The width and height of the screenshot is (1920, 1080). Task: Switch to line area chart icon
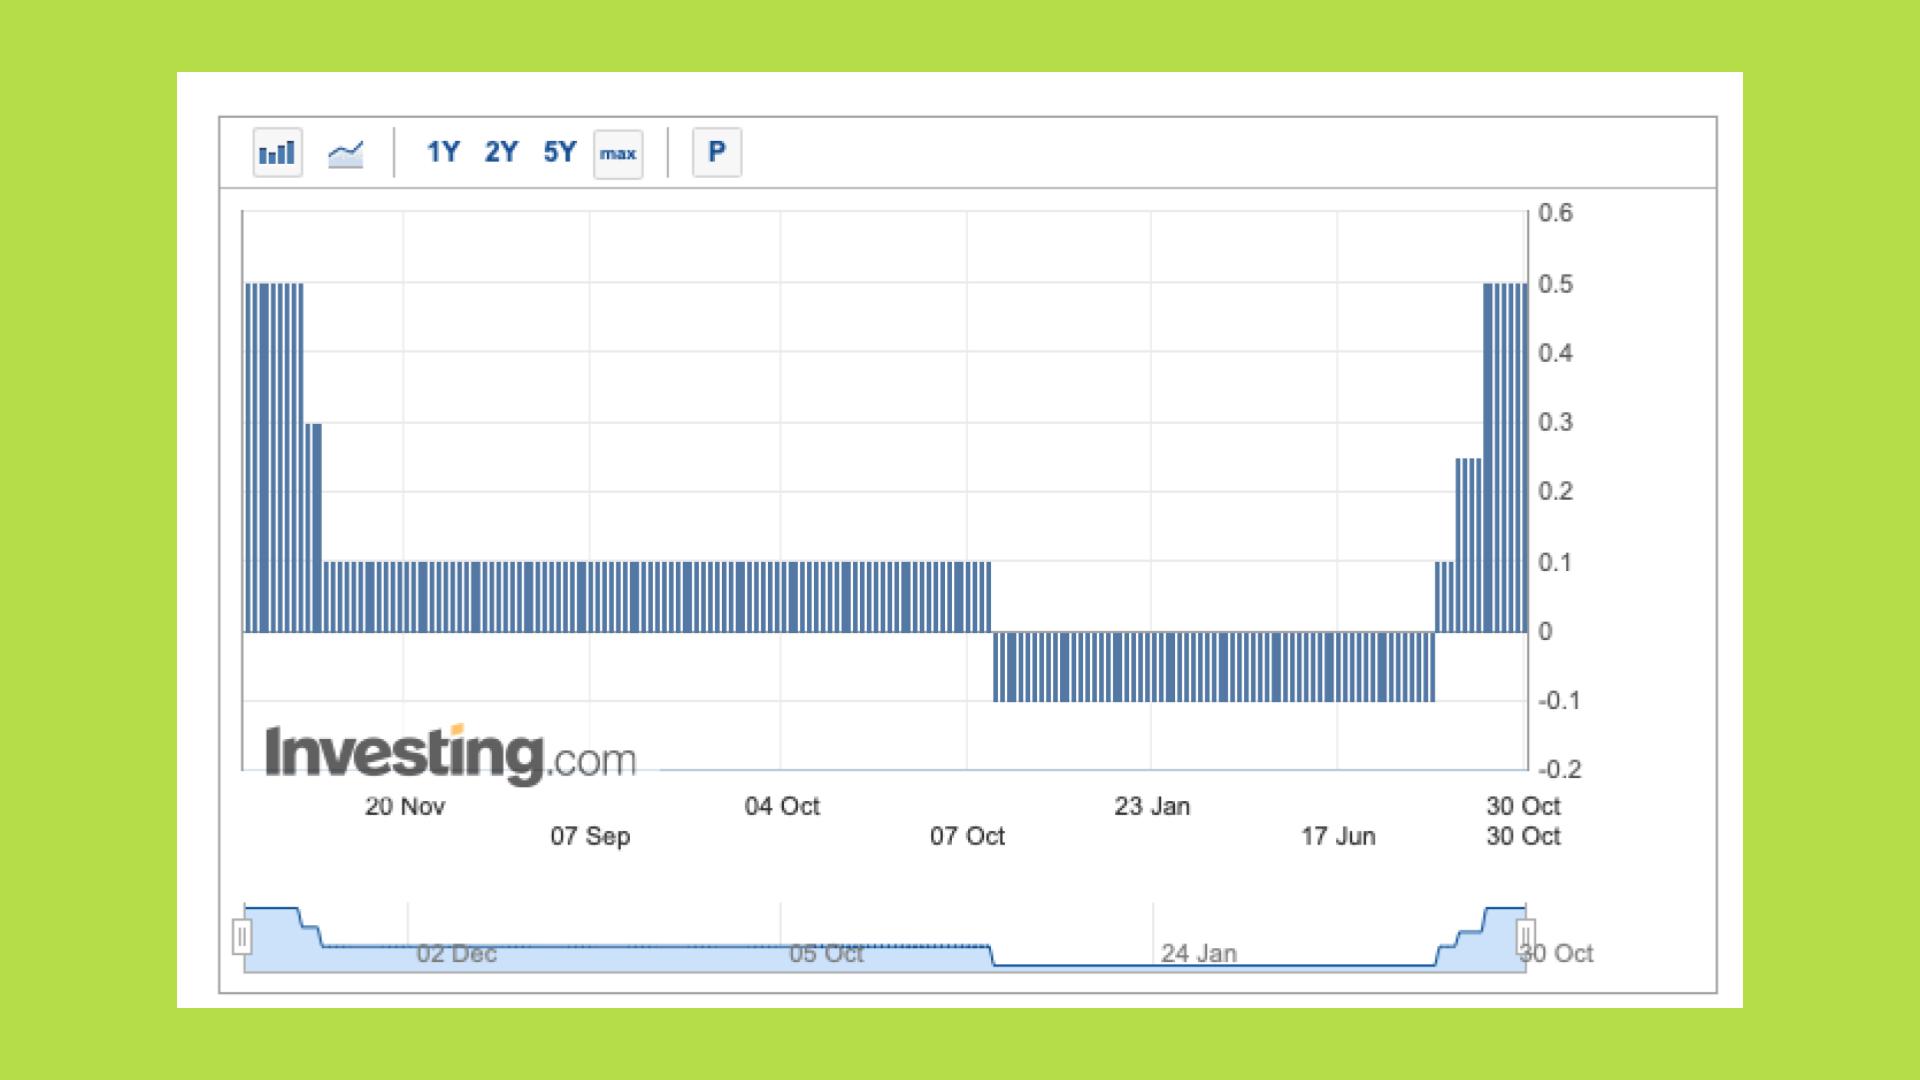coord(345,153)
